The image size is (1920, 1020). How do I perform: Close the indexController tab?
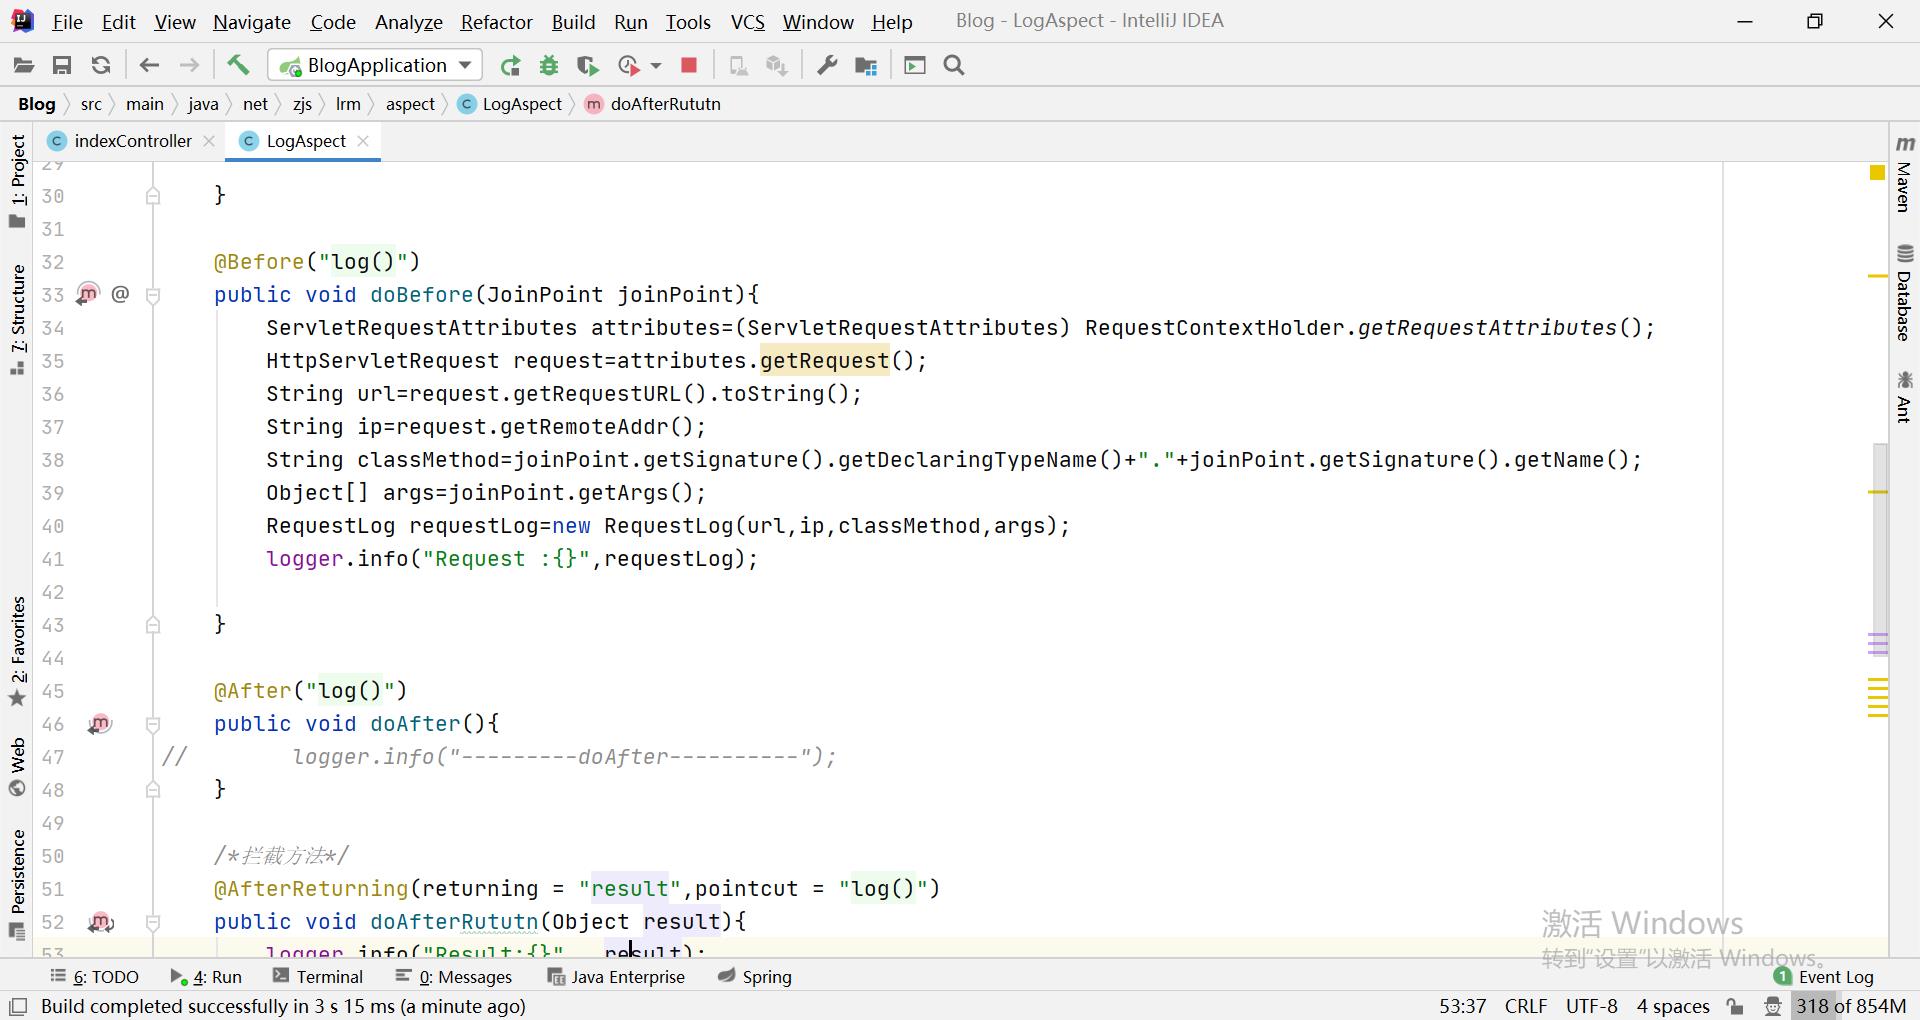click(x=209, y=141)
